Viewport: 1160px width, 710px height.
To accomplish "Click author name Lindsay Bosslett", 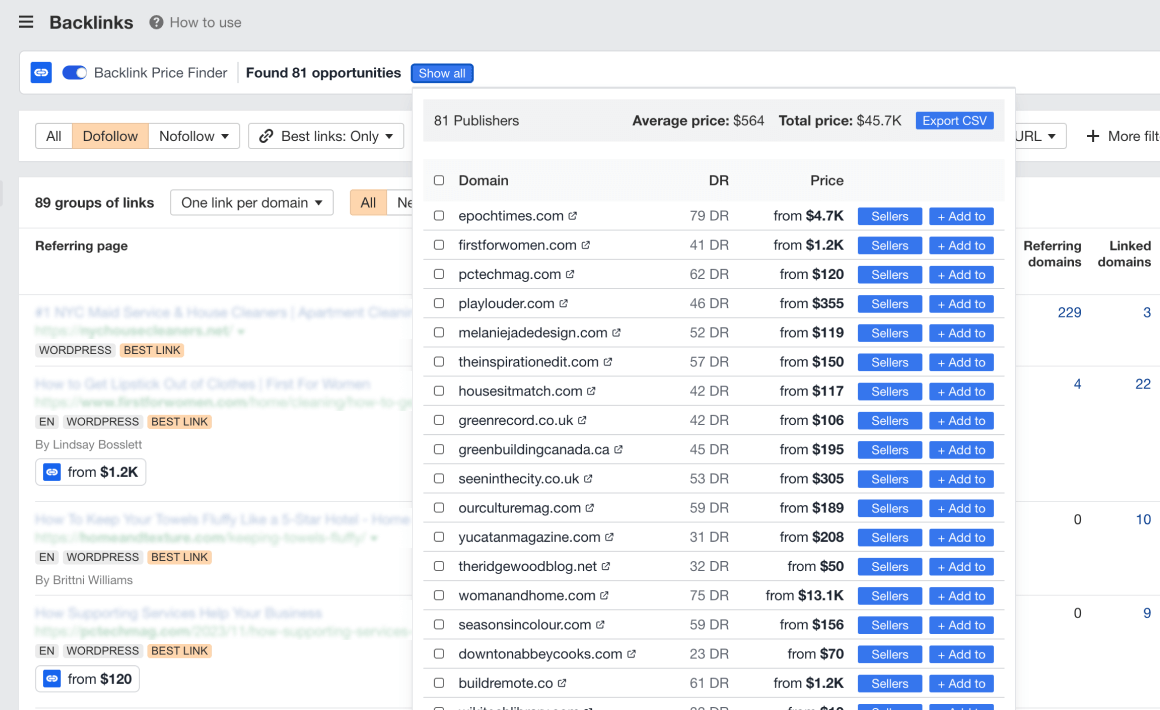I will point(98,444).
